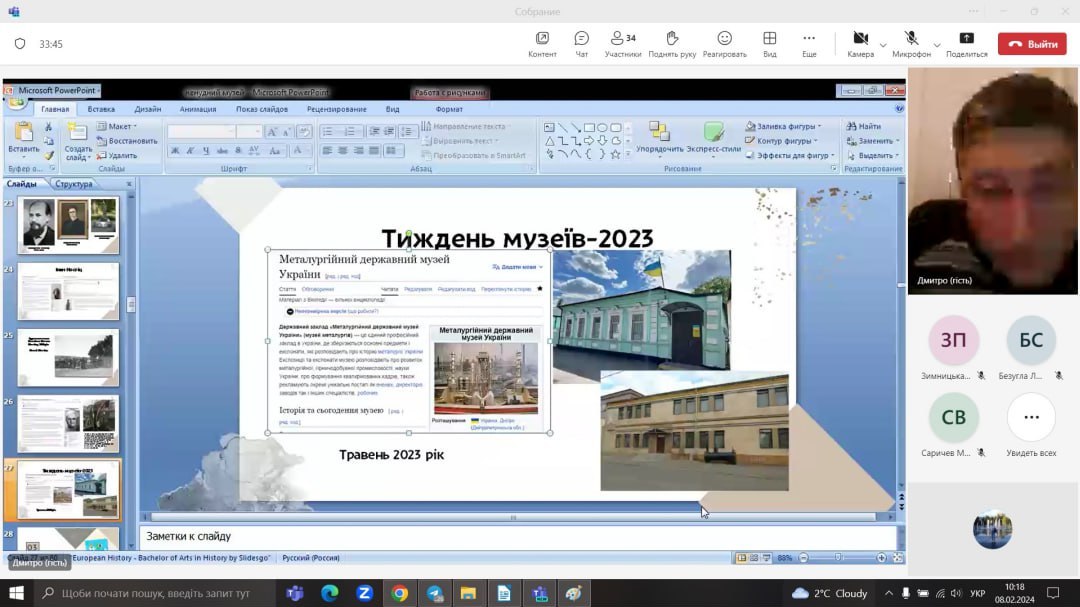This screenshot has width=1080, height=607.
Task: Open the Insert ribbon tab
Action: click(101, 109)
